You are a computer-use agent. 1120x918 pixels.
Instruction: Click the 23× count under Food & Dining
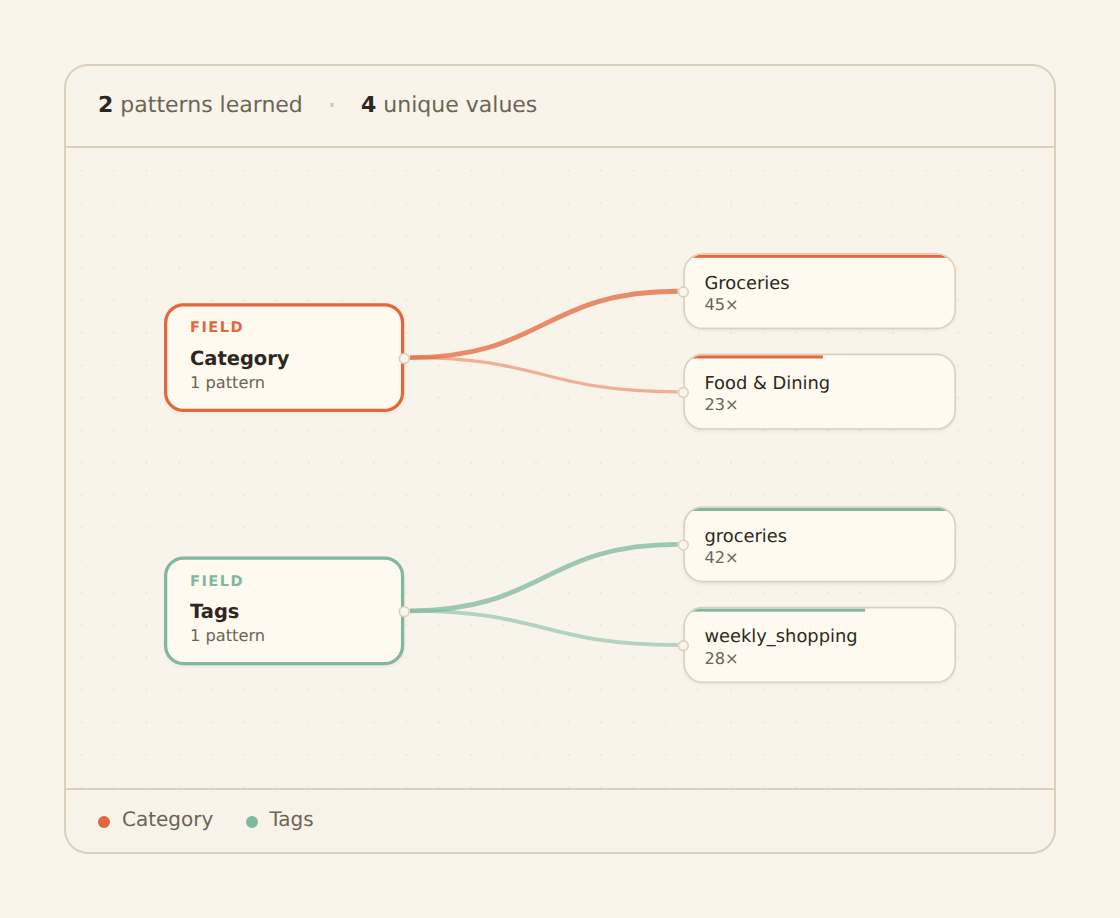[721, 404]
